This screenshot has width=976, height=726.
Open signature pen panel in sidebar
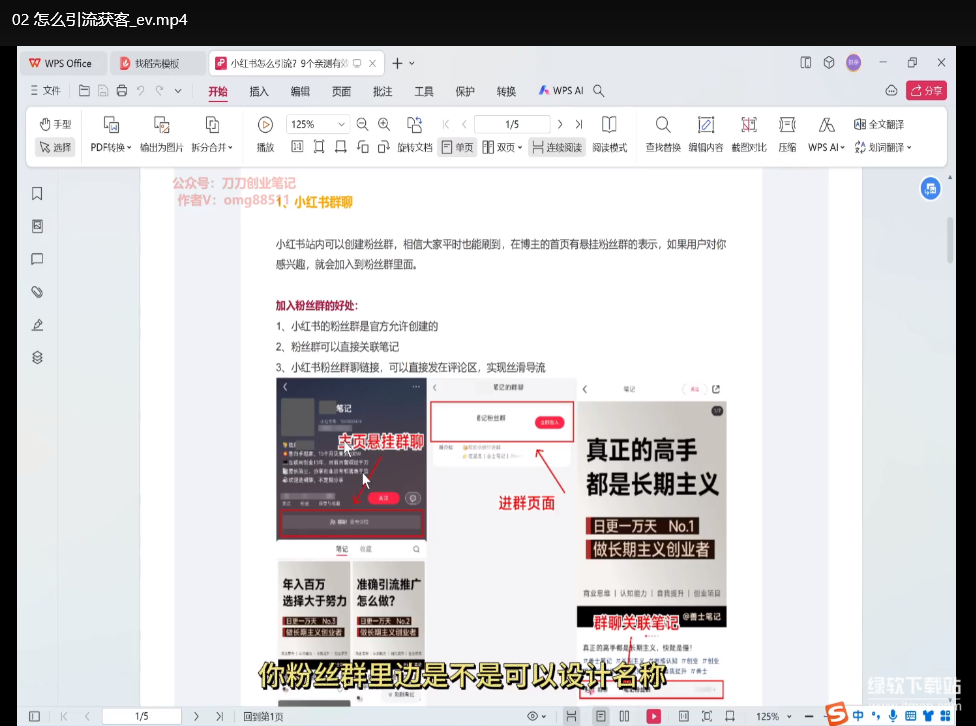tap(37, 325)
